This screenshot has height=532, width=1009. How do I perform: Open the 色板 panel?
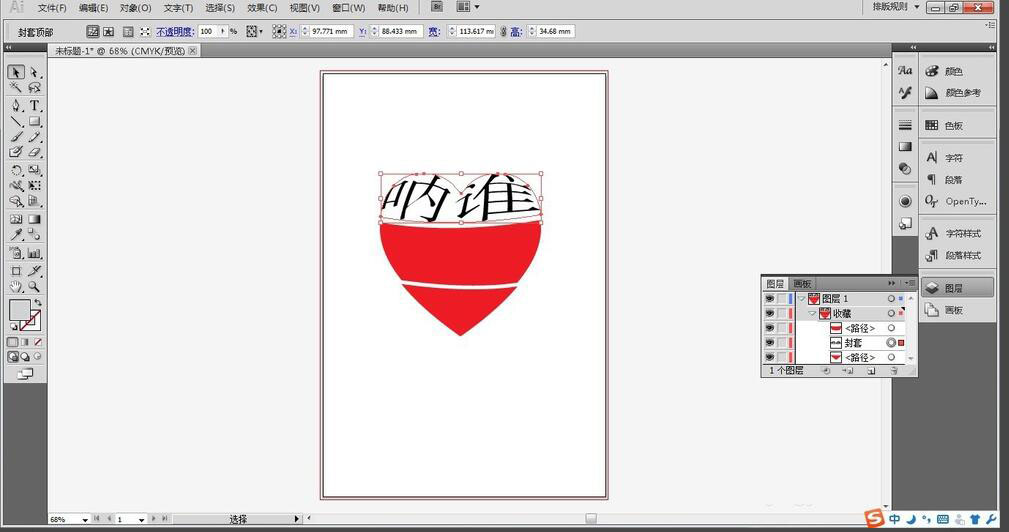tap(956, 125)
